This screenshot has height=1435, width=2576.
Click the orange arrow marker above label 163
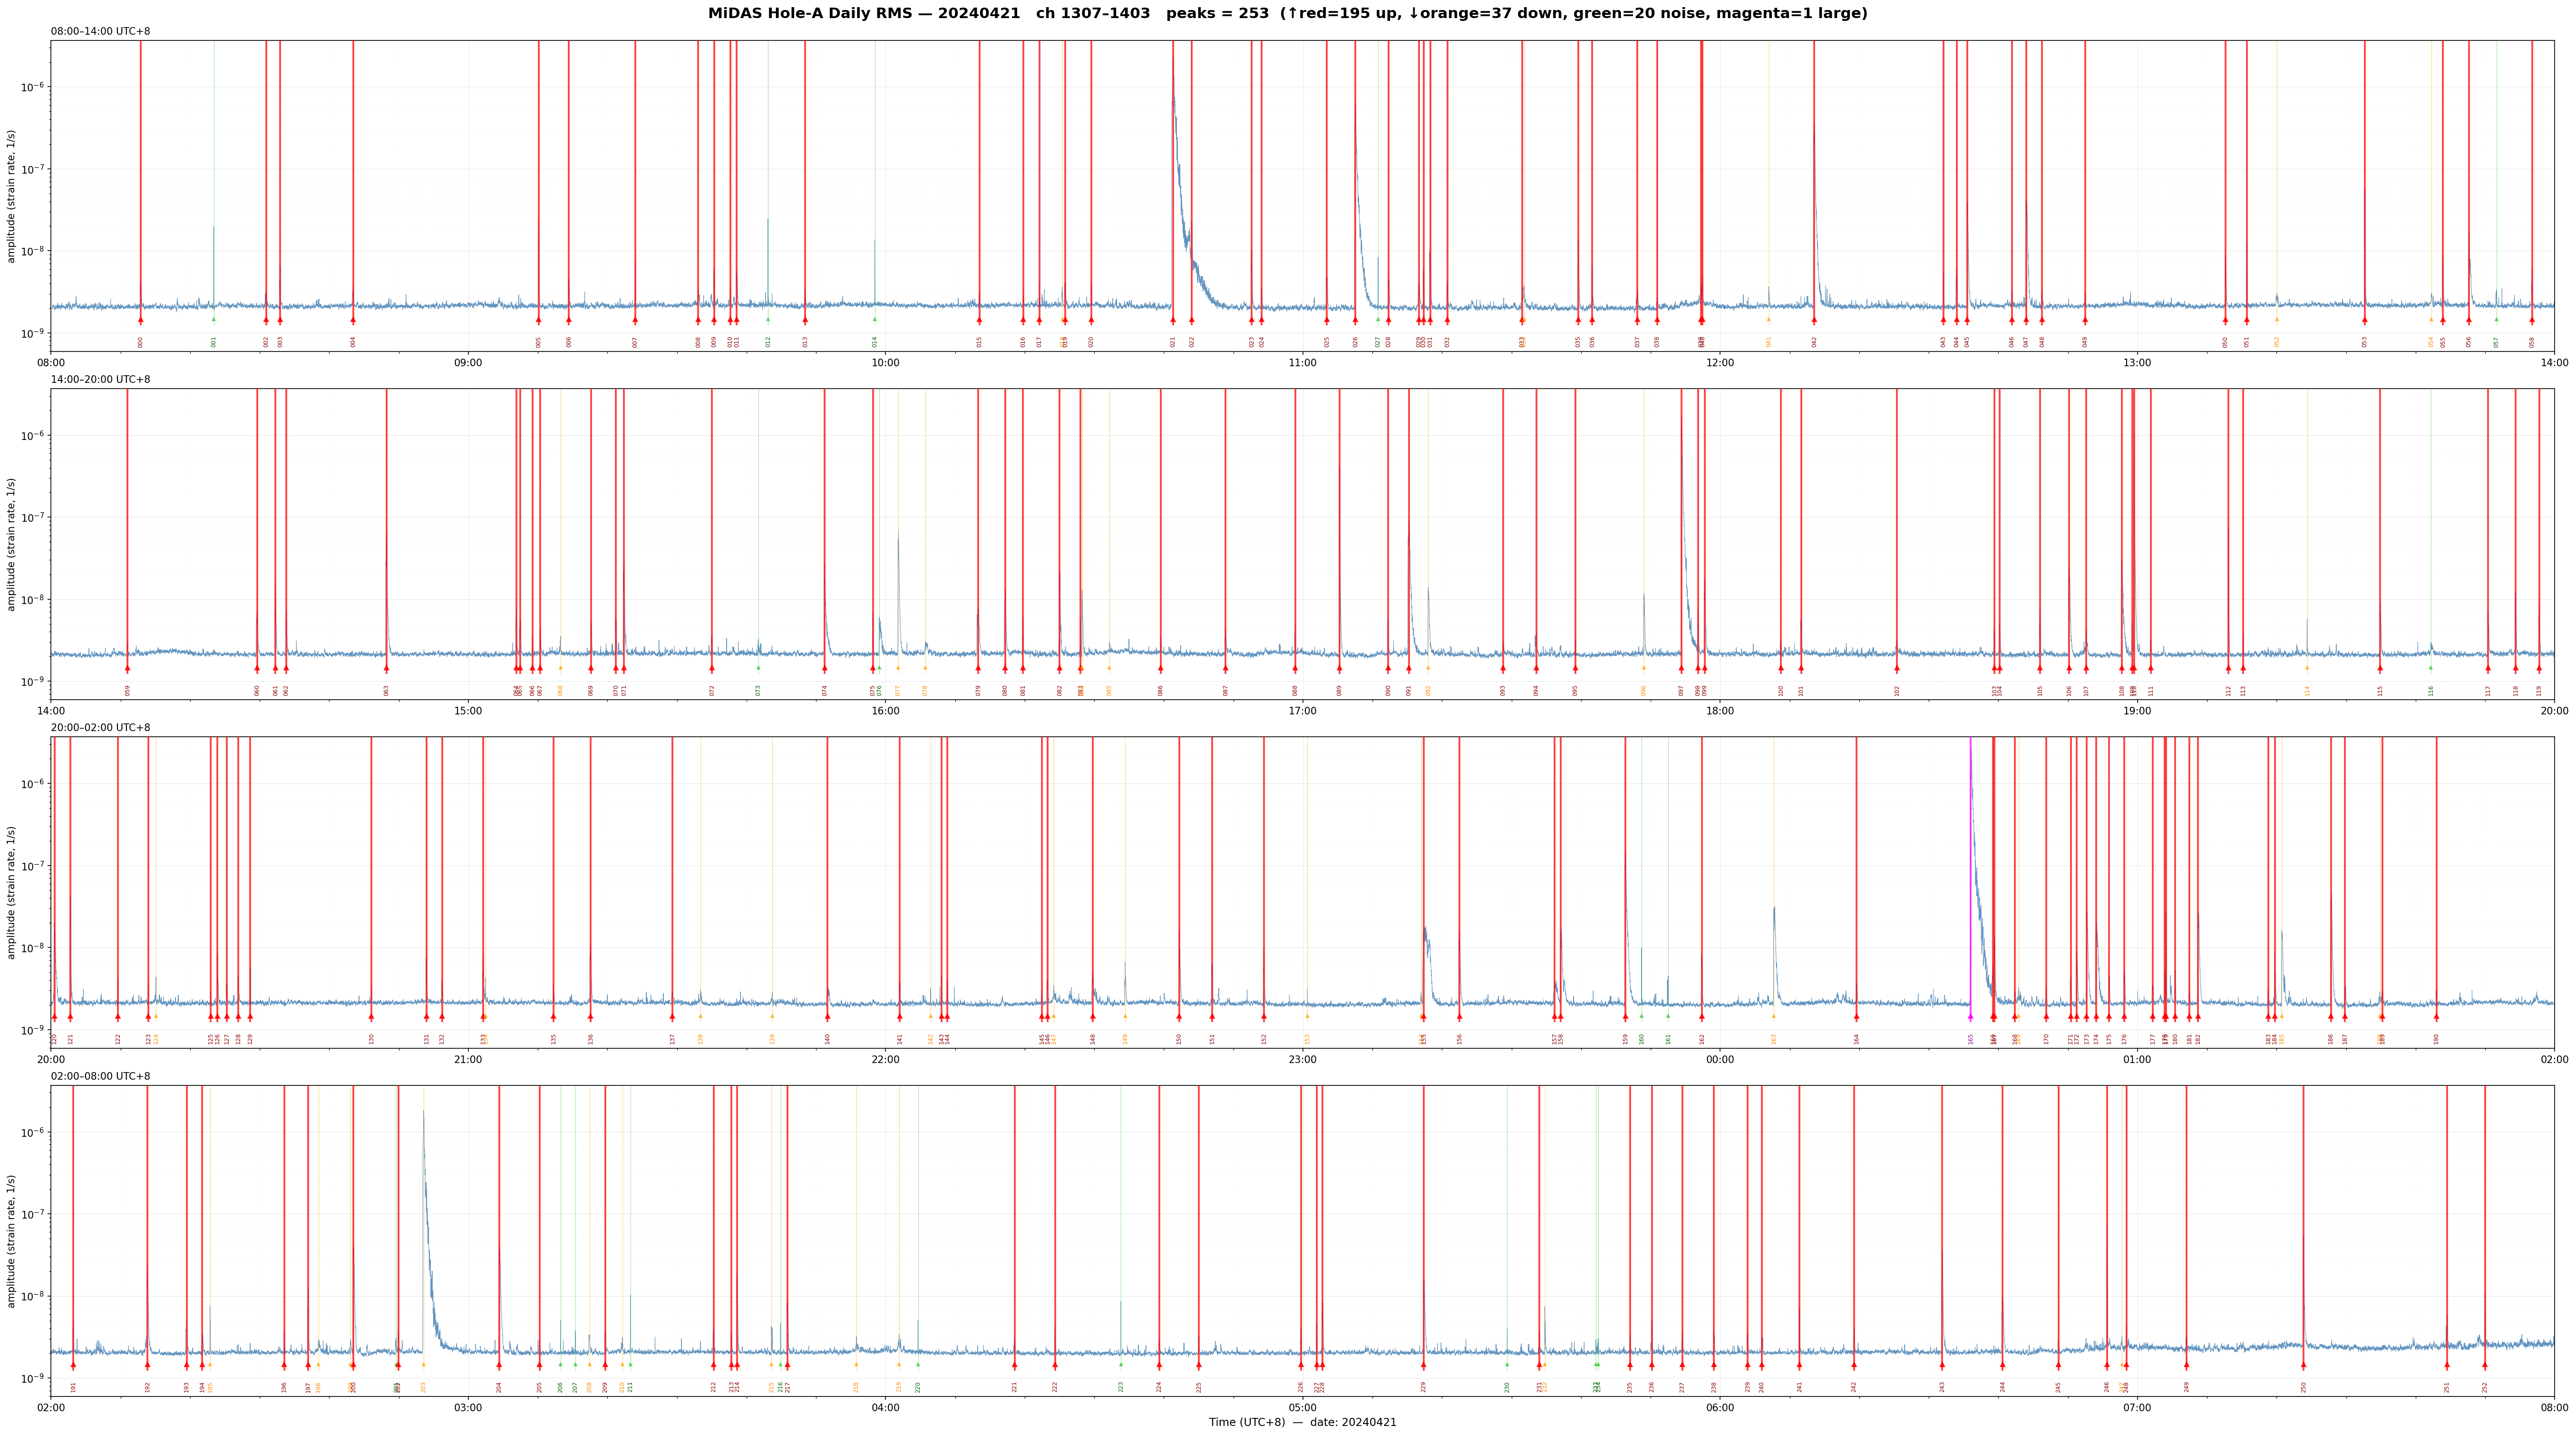point(1774,1017)
